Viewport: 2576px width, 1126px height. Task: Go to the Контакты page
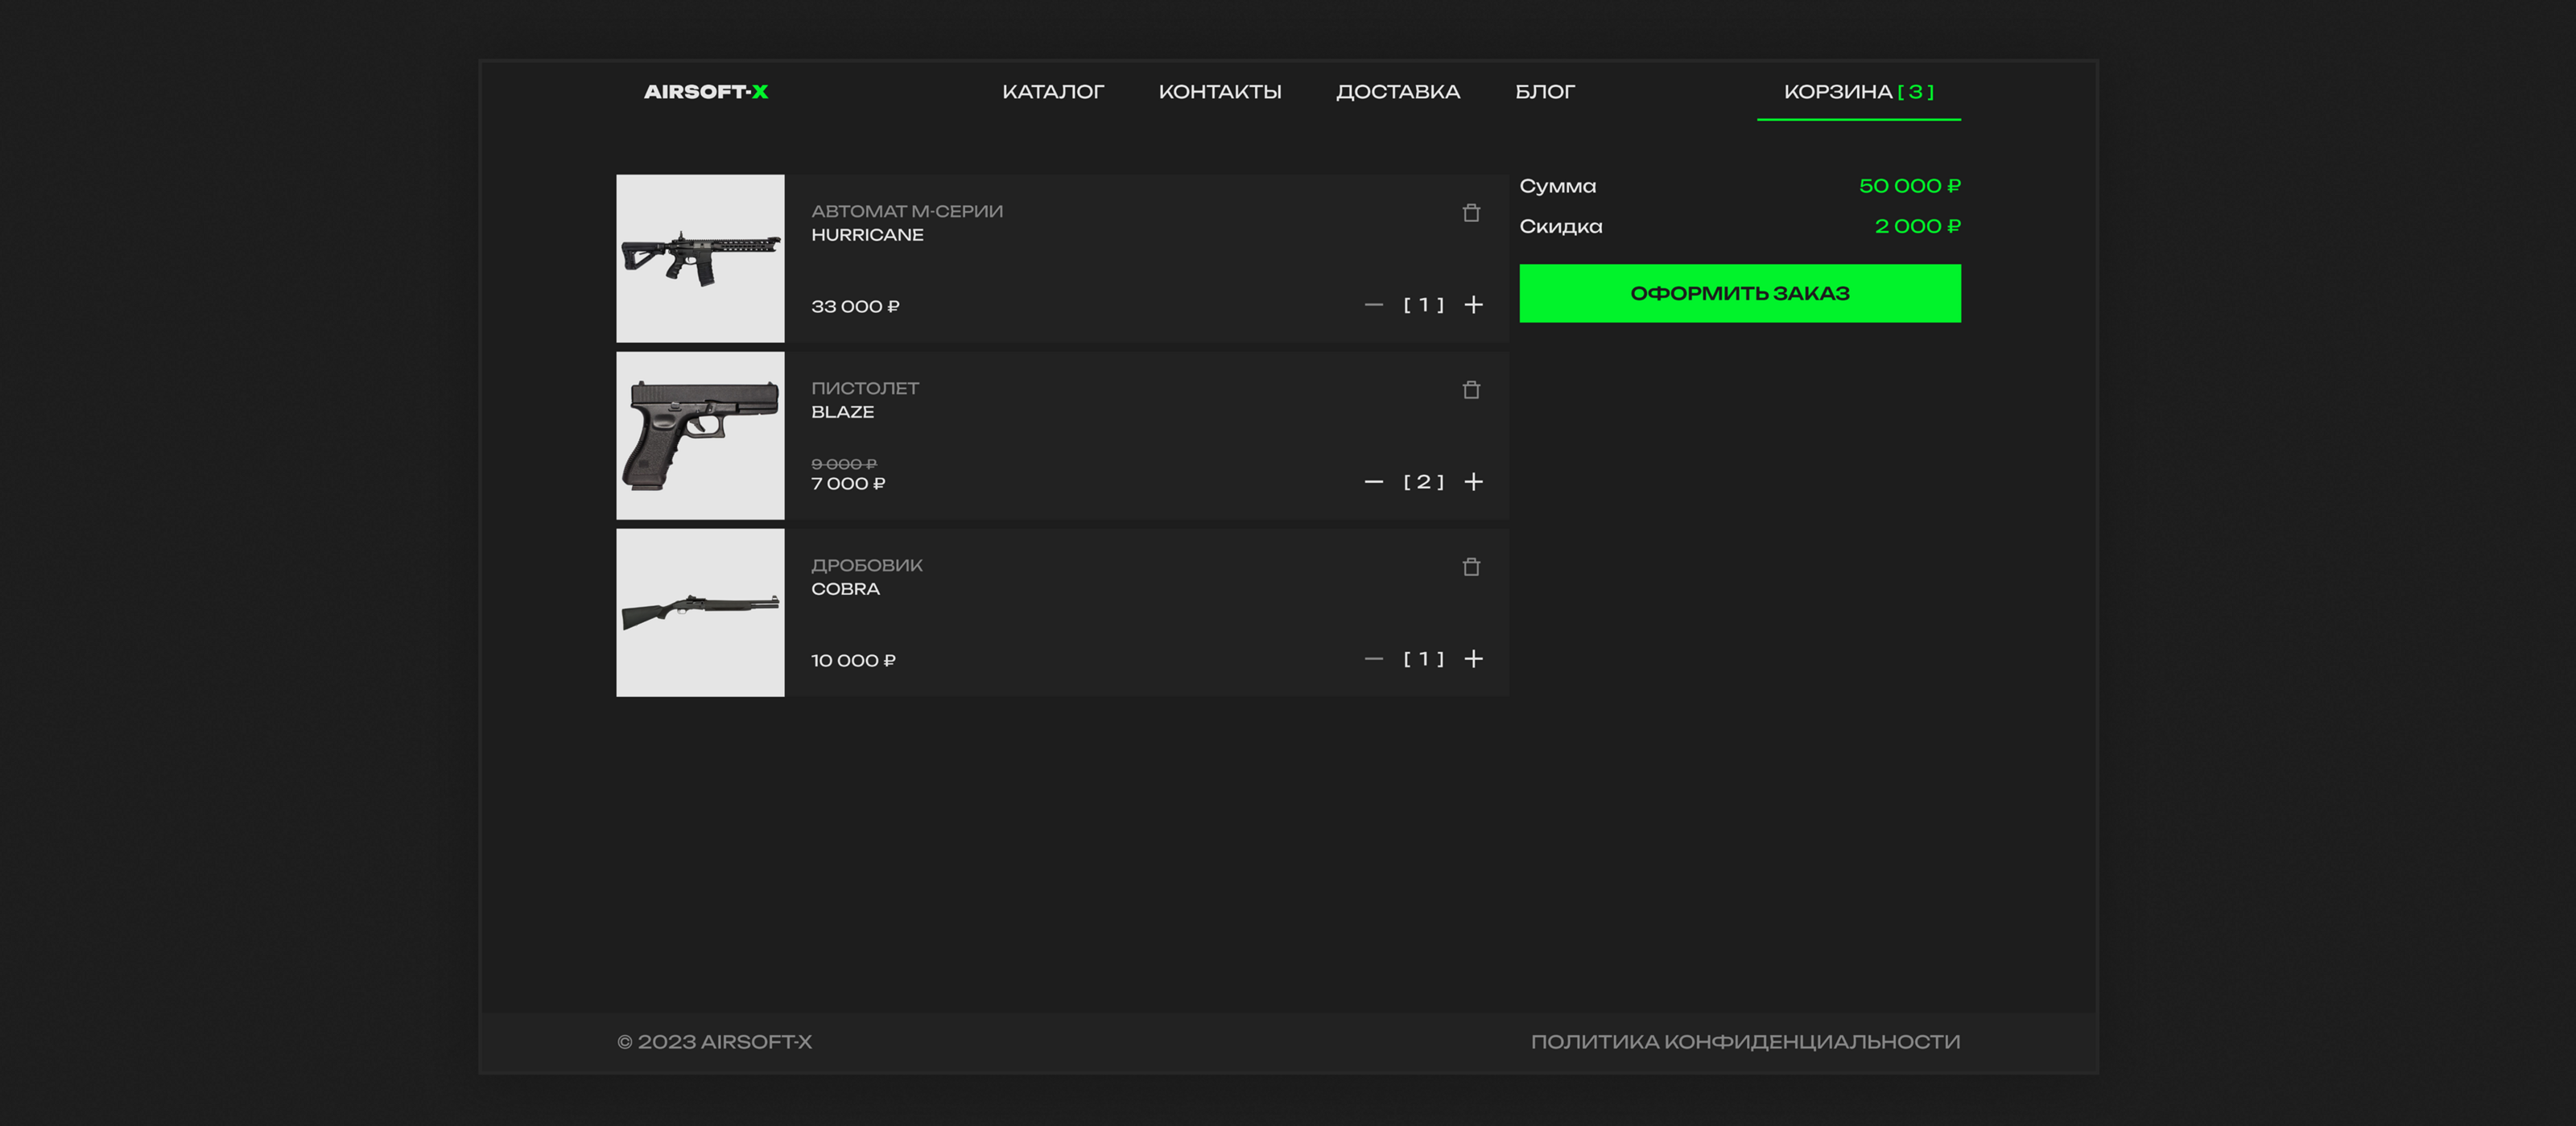coord(1219,92)
